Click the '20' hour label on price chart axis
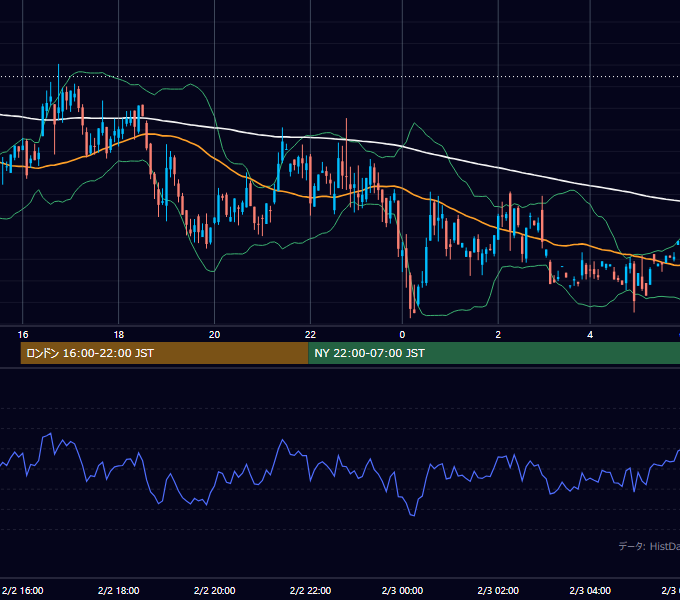Viewport: 680px width, 600px height. pos(214,335)
